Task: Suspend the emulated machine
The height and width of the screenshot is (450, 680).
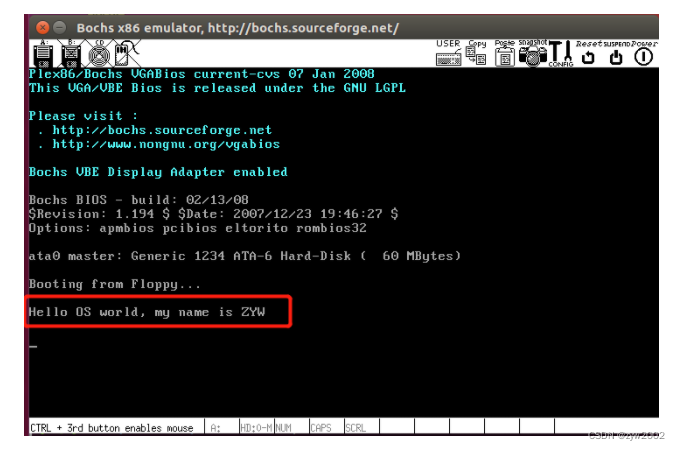Action: point(616,53)
